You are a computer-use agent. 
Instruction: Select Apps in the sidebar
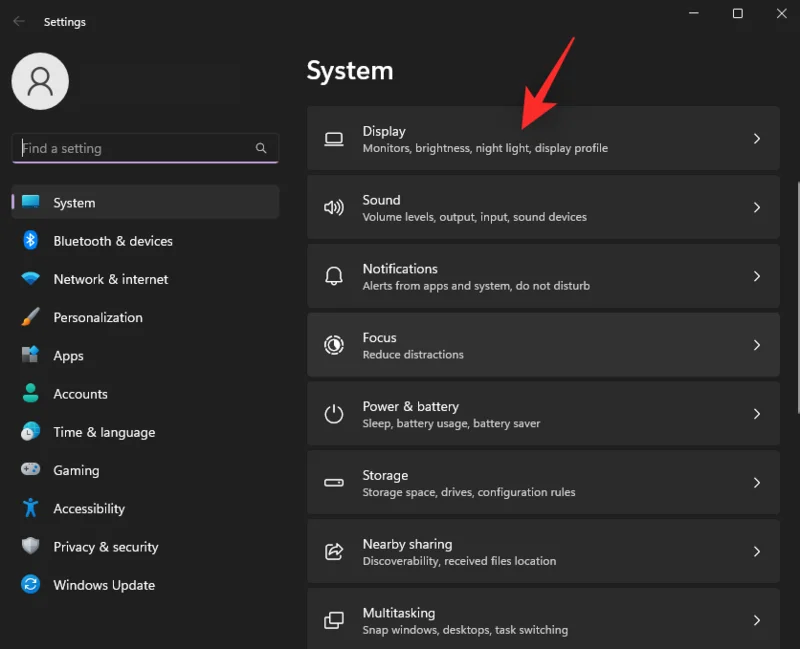click(x=68, y=356)
